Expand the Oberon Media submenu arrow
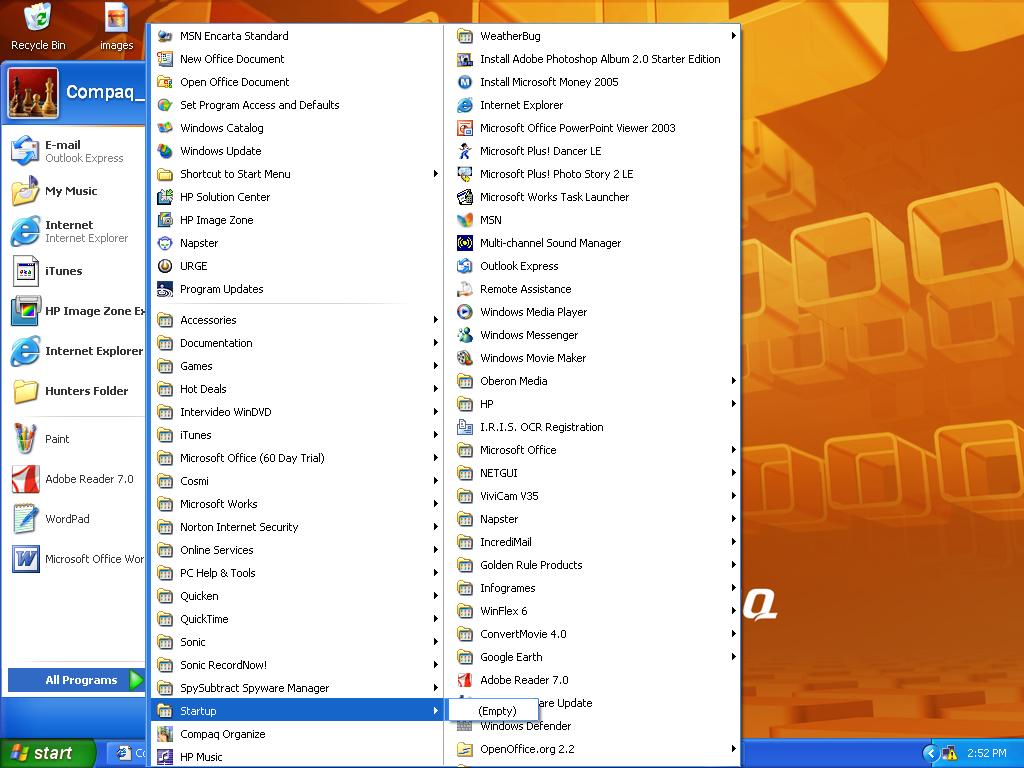Viewport: 1024px width, 768px height. 733,381
